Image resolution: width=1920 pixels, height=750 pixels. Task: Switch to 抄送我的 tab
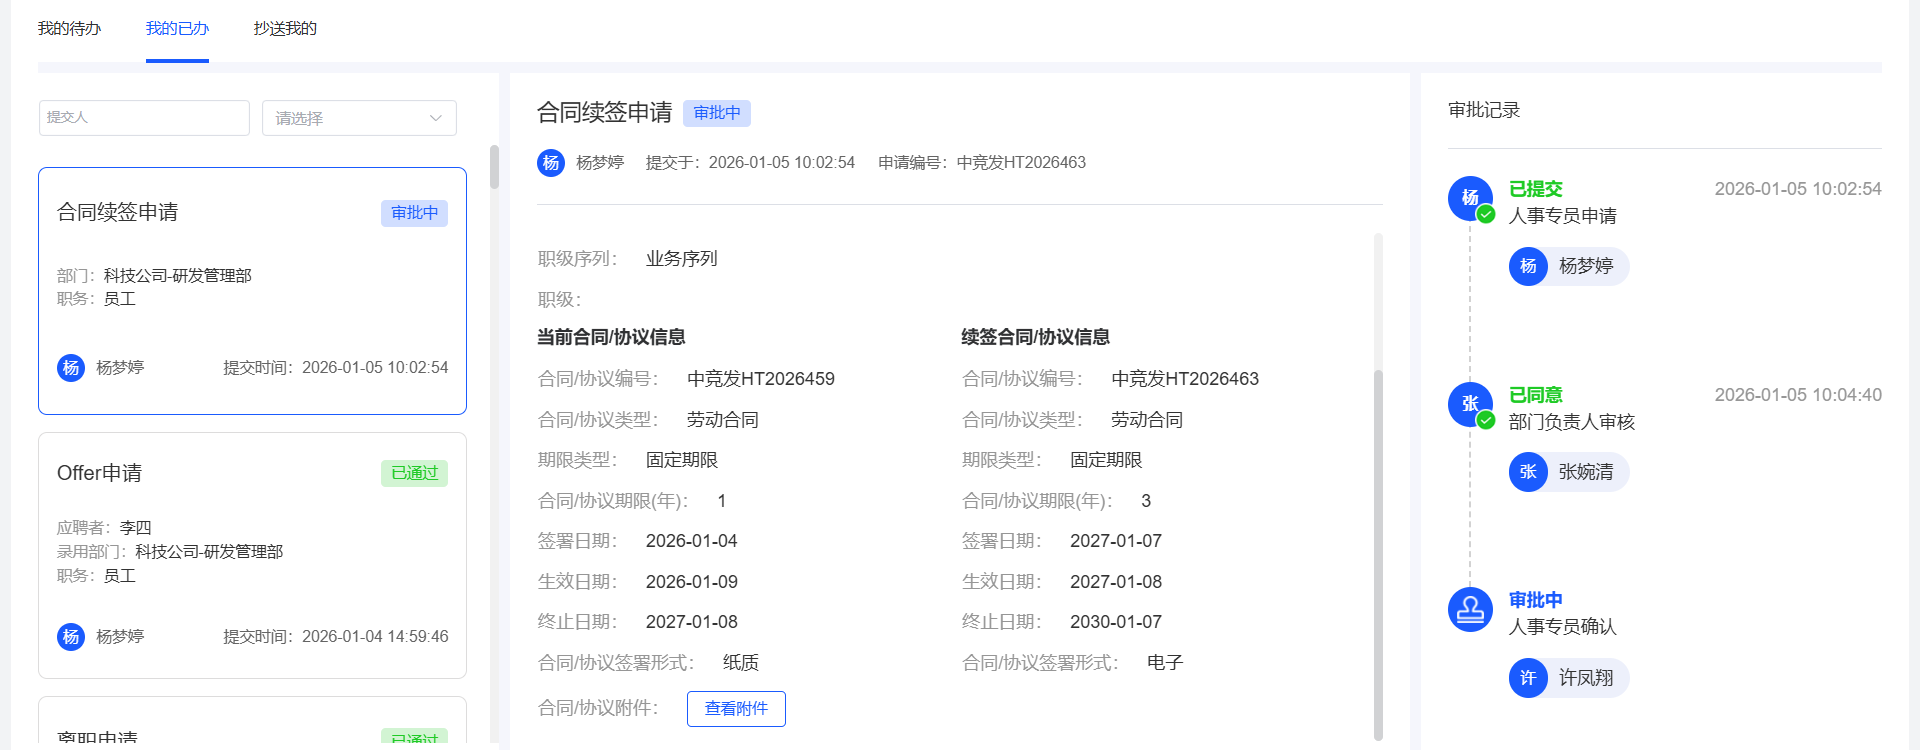coord(285,29)
